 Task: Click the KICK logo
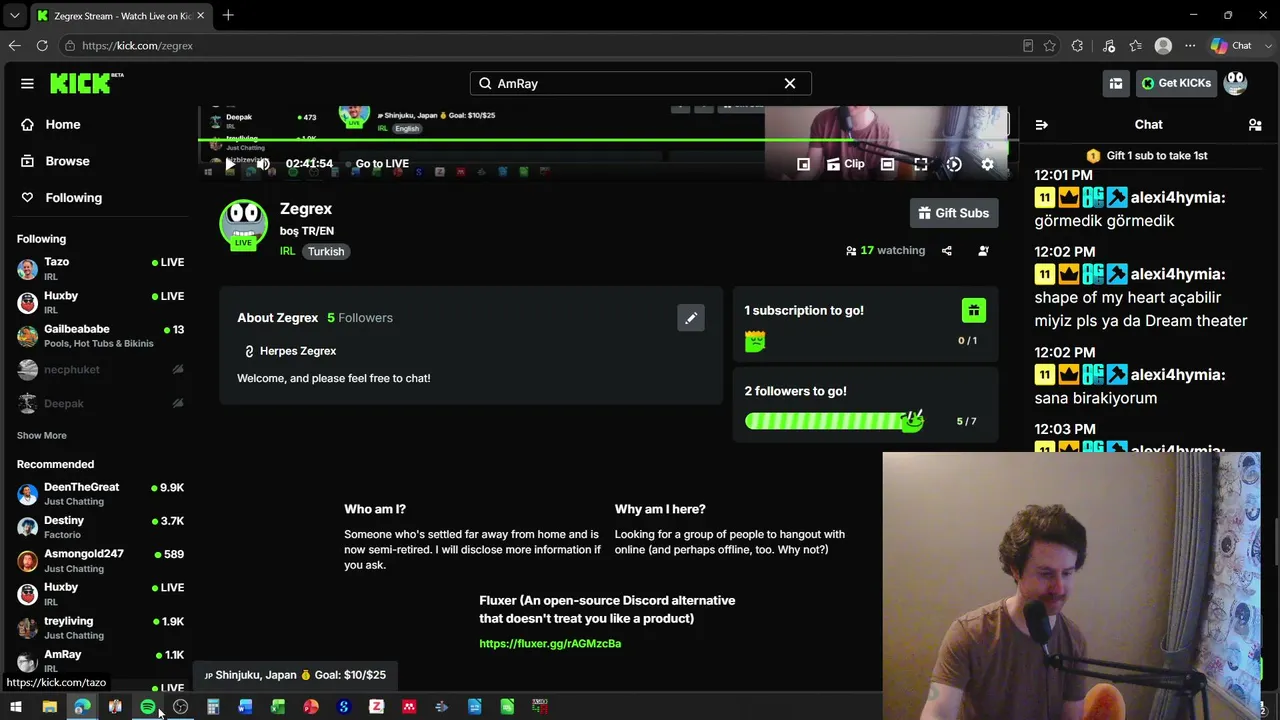pos(86,83)
